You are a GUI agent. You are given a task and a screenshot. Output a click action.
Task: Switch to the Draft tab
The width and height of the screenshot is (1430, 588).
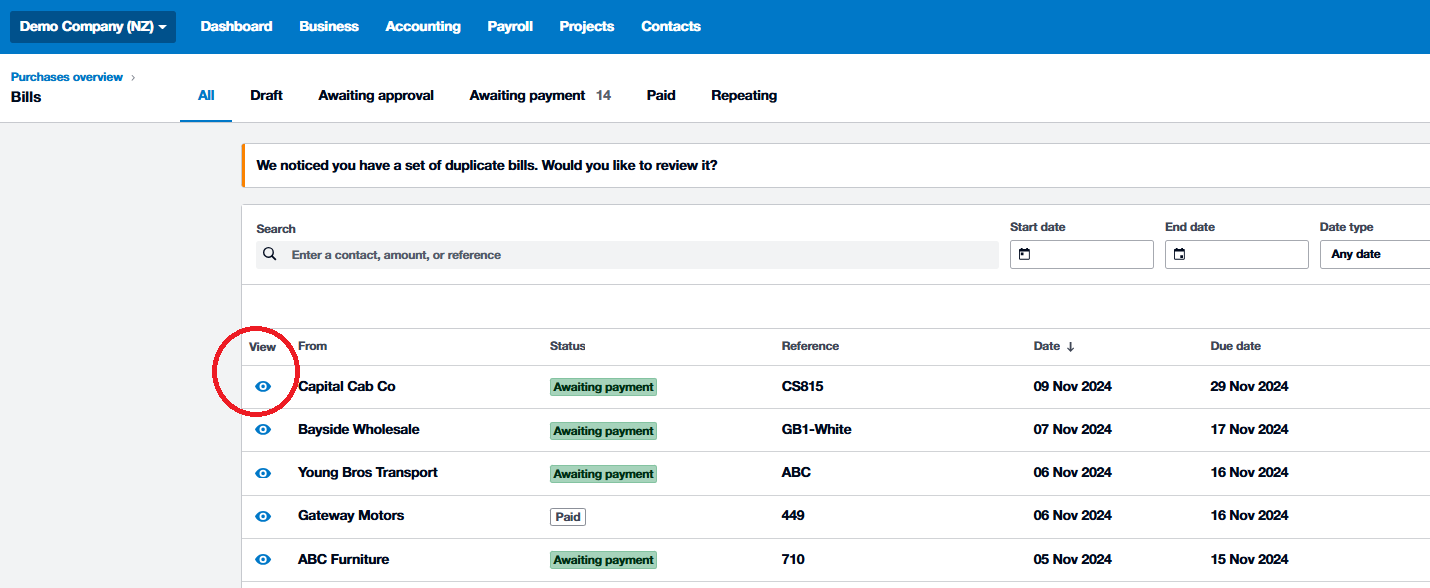266,96
